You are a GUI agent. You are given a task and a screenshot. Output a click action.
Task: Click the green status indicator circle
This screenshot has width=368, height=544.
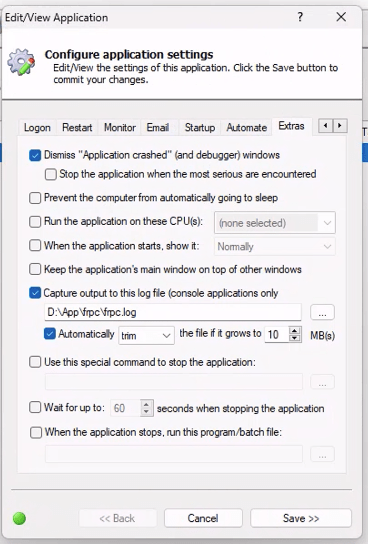(19, 518)
